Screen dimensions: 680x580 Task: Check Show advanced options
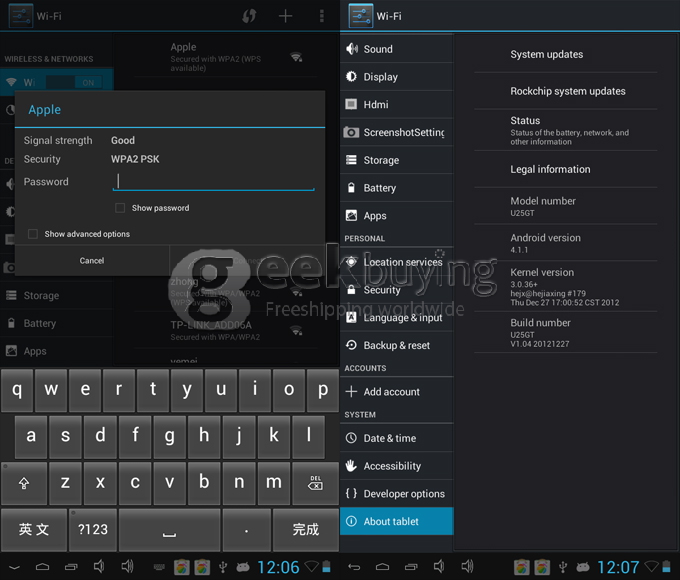pyautogui.click(x=34, y=234)
